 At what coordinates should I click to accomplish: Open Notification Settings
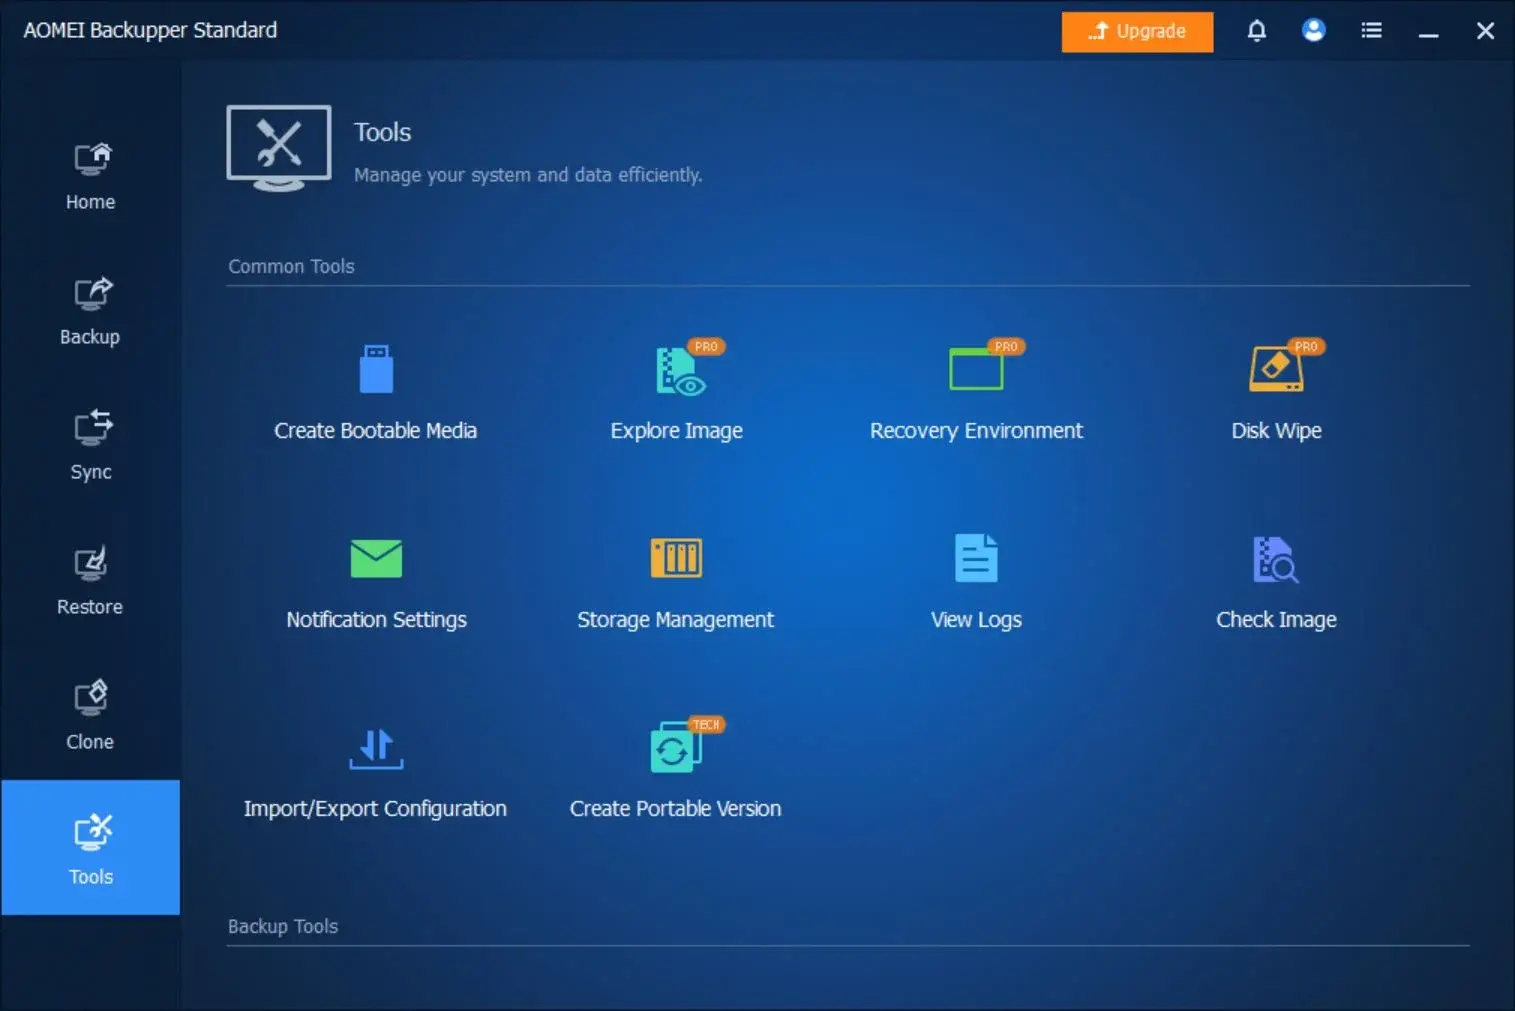click(x=376, y=580)
